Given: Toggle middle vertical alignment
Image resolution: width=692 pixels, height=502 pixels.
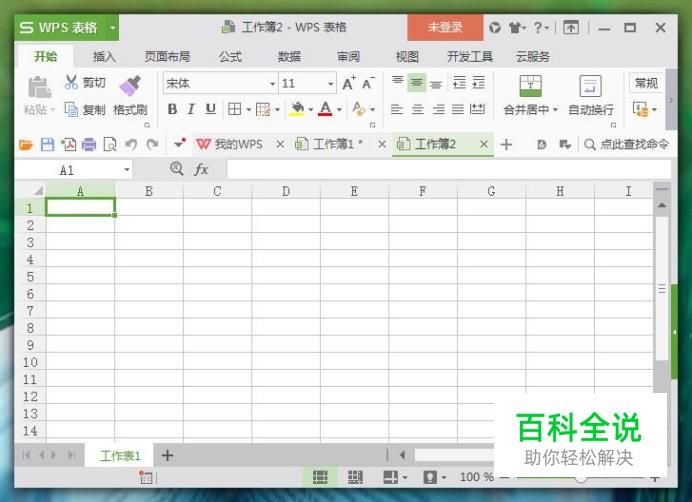Looking at the screenshot, I should pyautogui.click(x=417, y=83).
